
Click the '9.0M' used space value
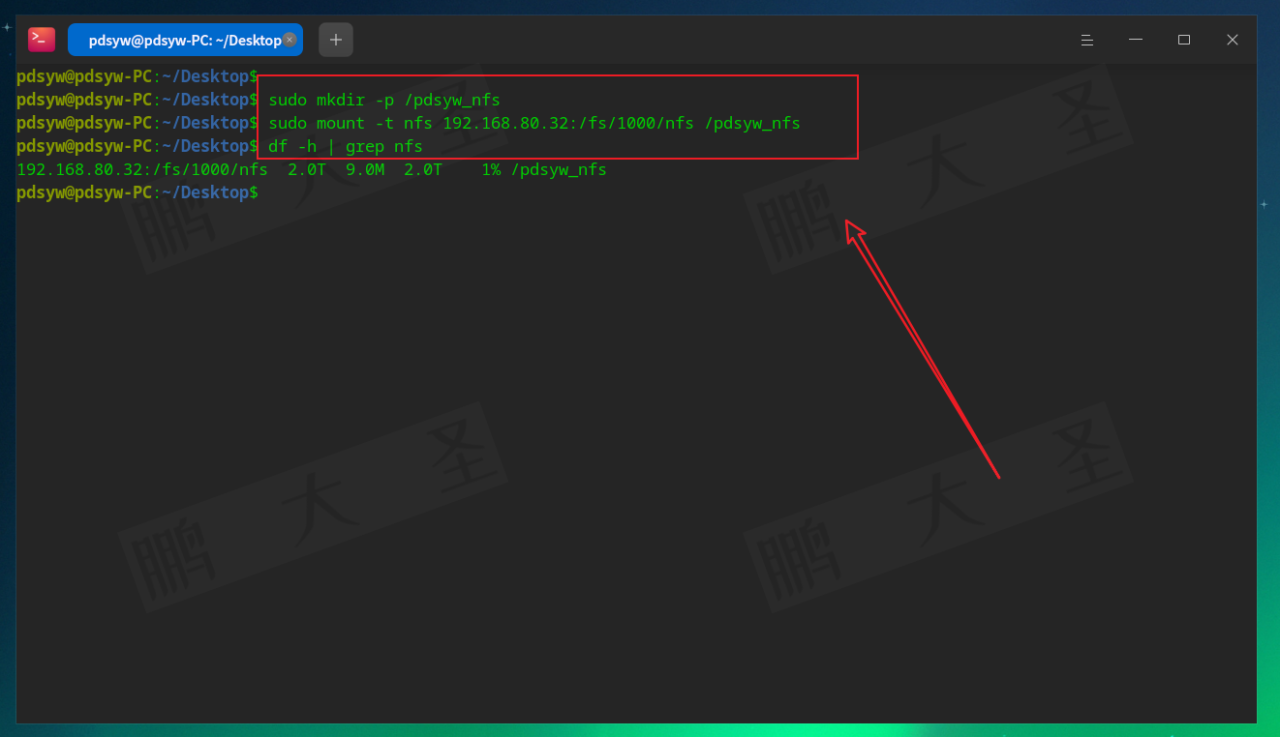click(365, 170)
